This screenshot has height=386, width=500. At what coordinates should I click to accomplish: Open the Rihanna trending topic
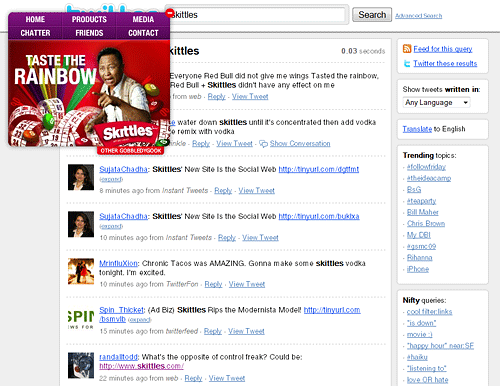420,258
